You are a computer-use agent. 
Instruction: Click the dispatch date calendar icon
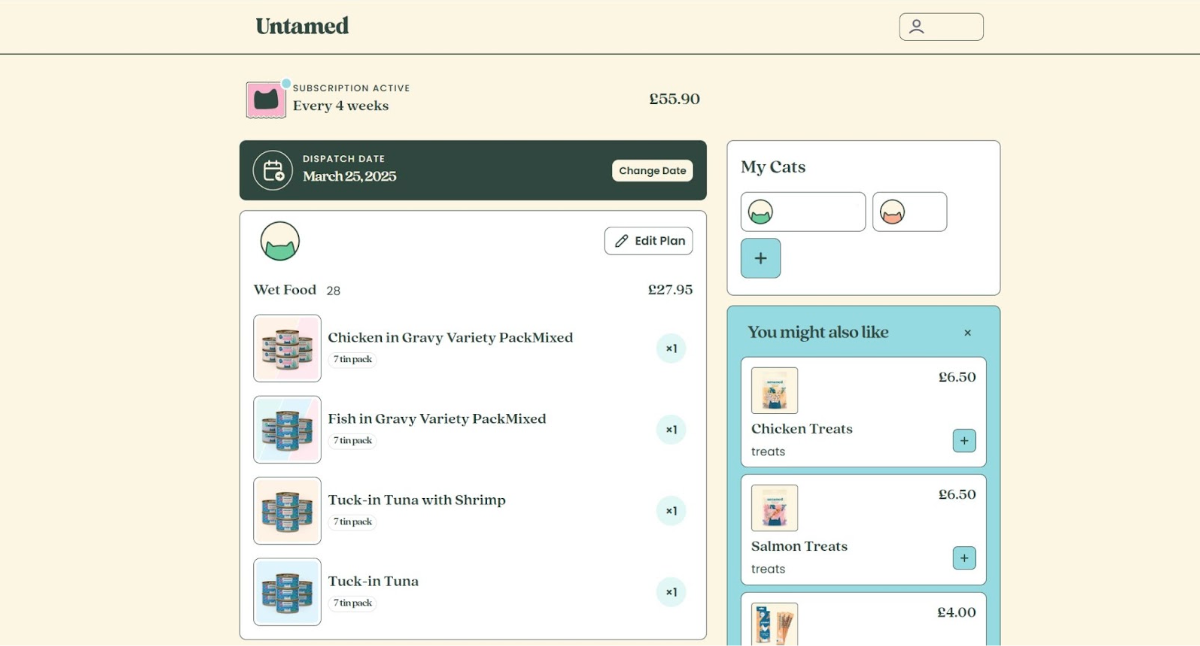tap(272, 171)
